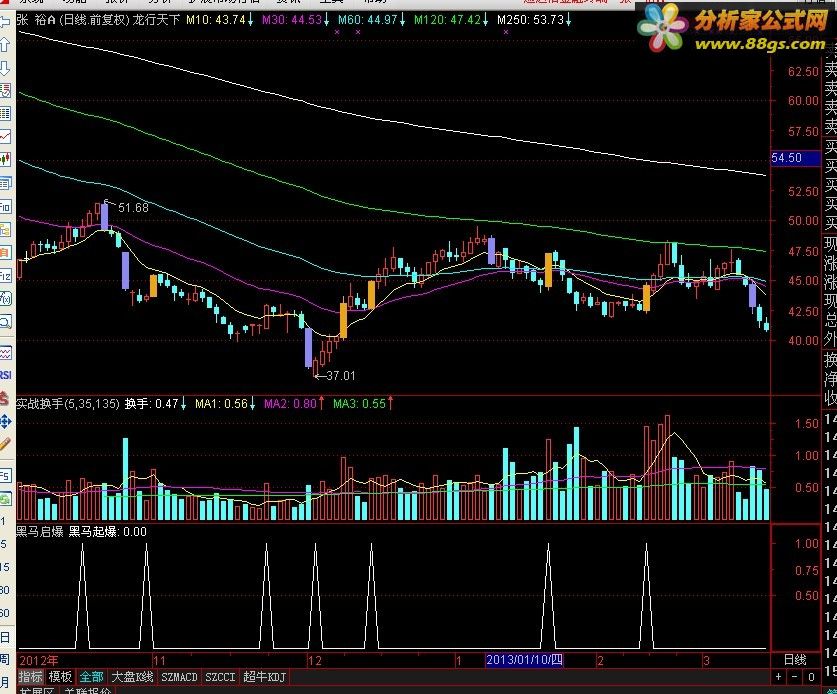Open the window list icon
The width and height of the screenshot is (837, 694).
tap(5, 183)
